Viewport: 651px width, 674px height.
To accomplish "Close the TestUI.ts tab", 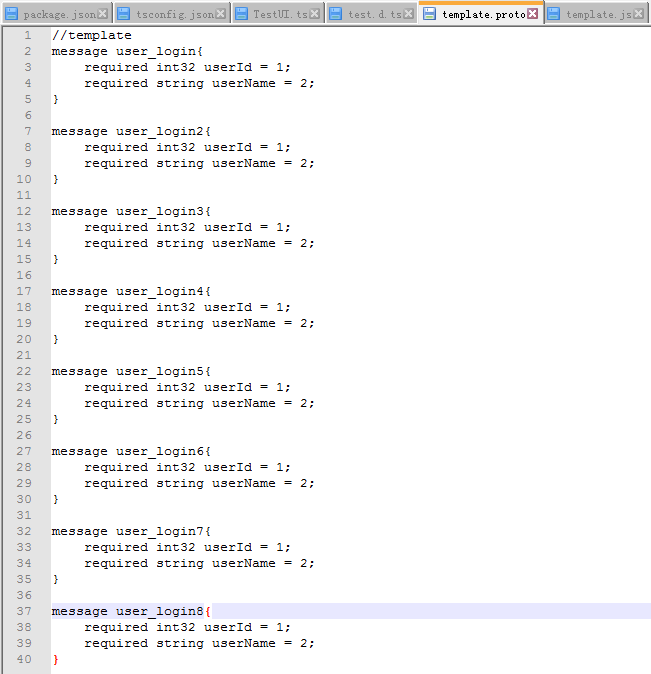I will (314, 14).
